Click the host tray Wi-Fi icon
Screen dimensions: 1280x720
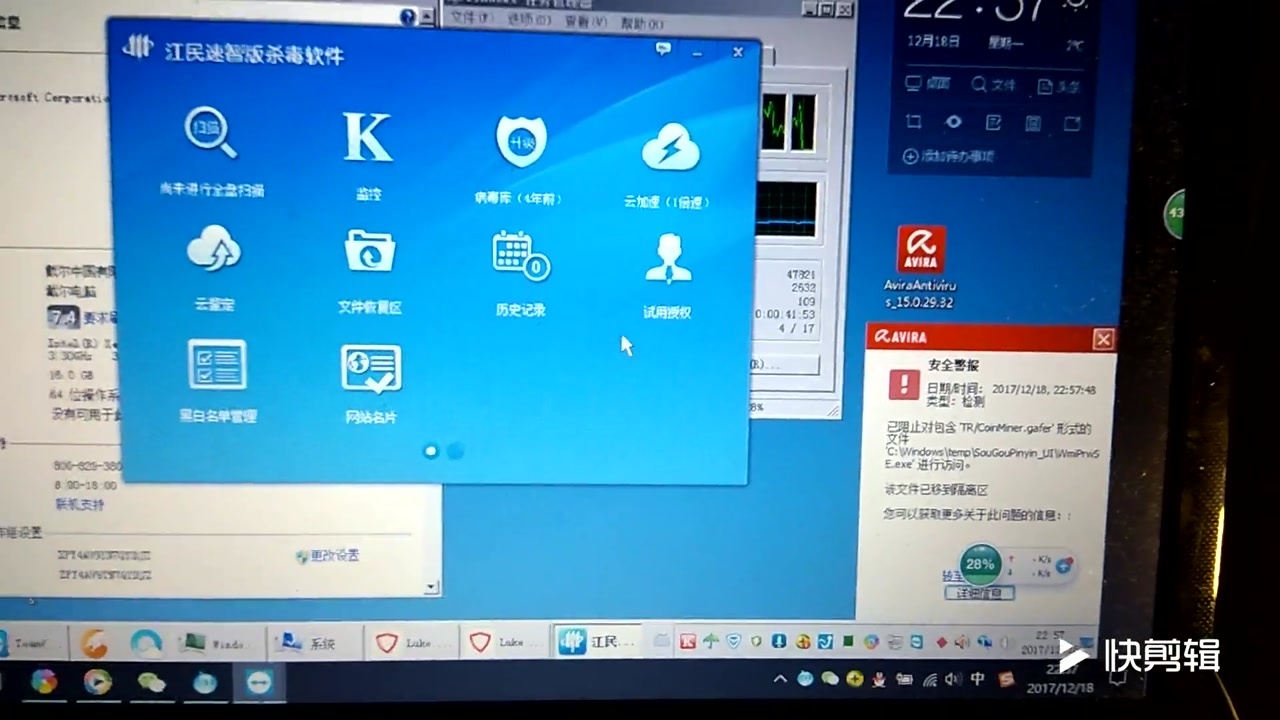click(929, 680)
